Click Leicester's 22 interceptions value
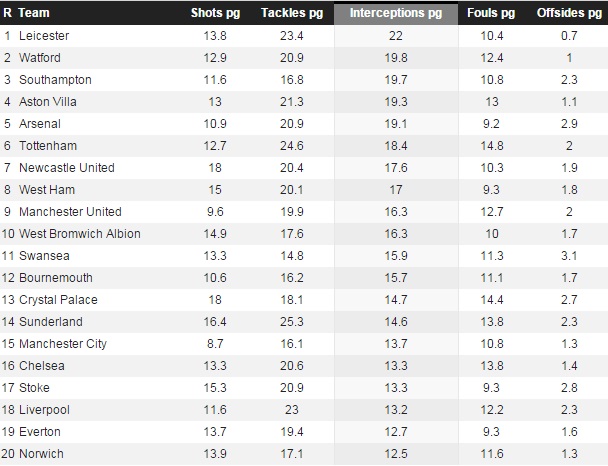 coord(396,36)
